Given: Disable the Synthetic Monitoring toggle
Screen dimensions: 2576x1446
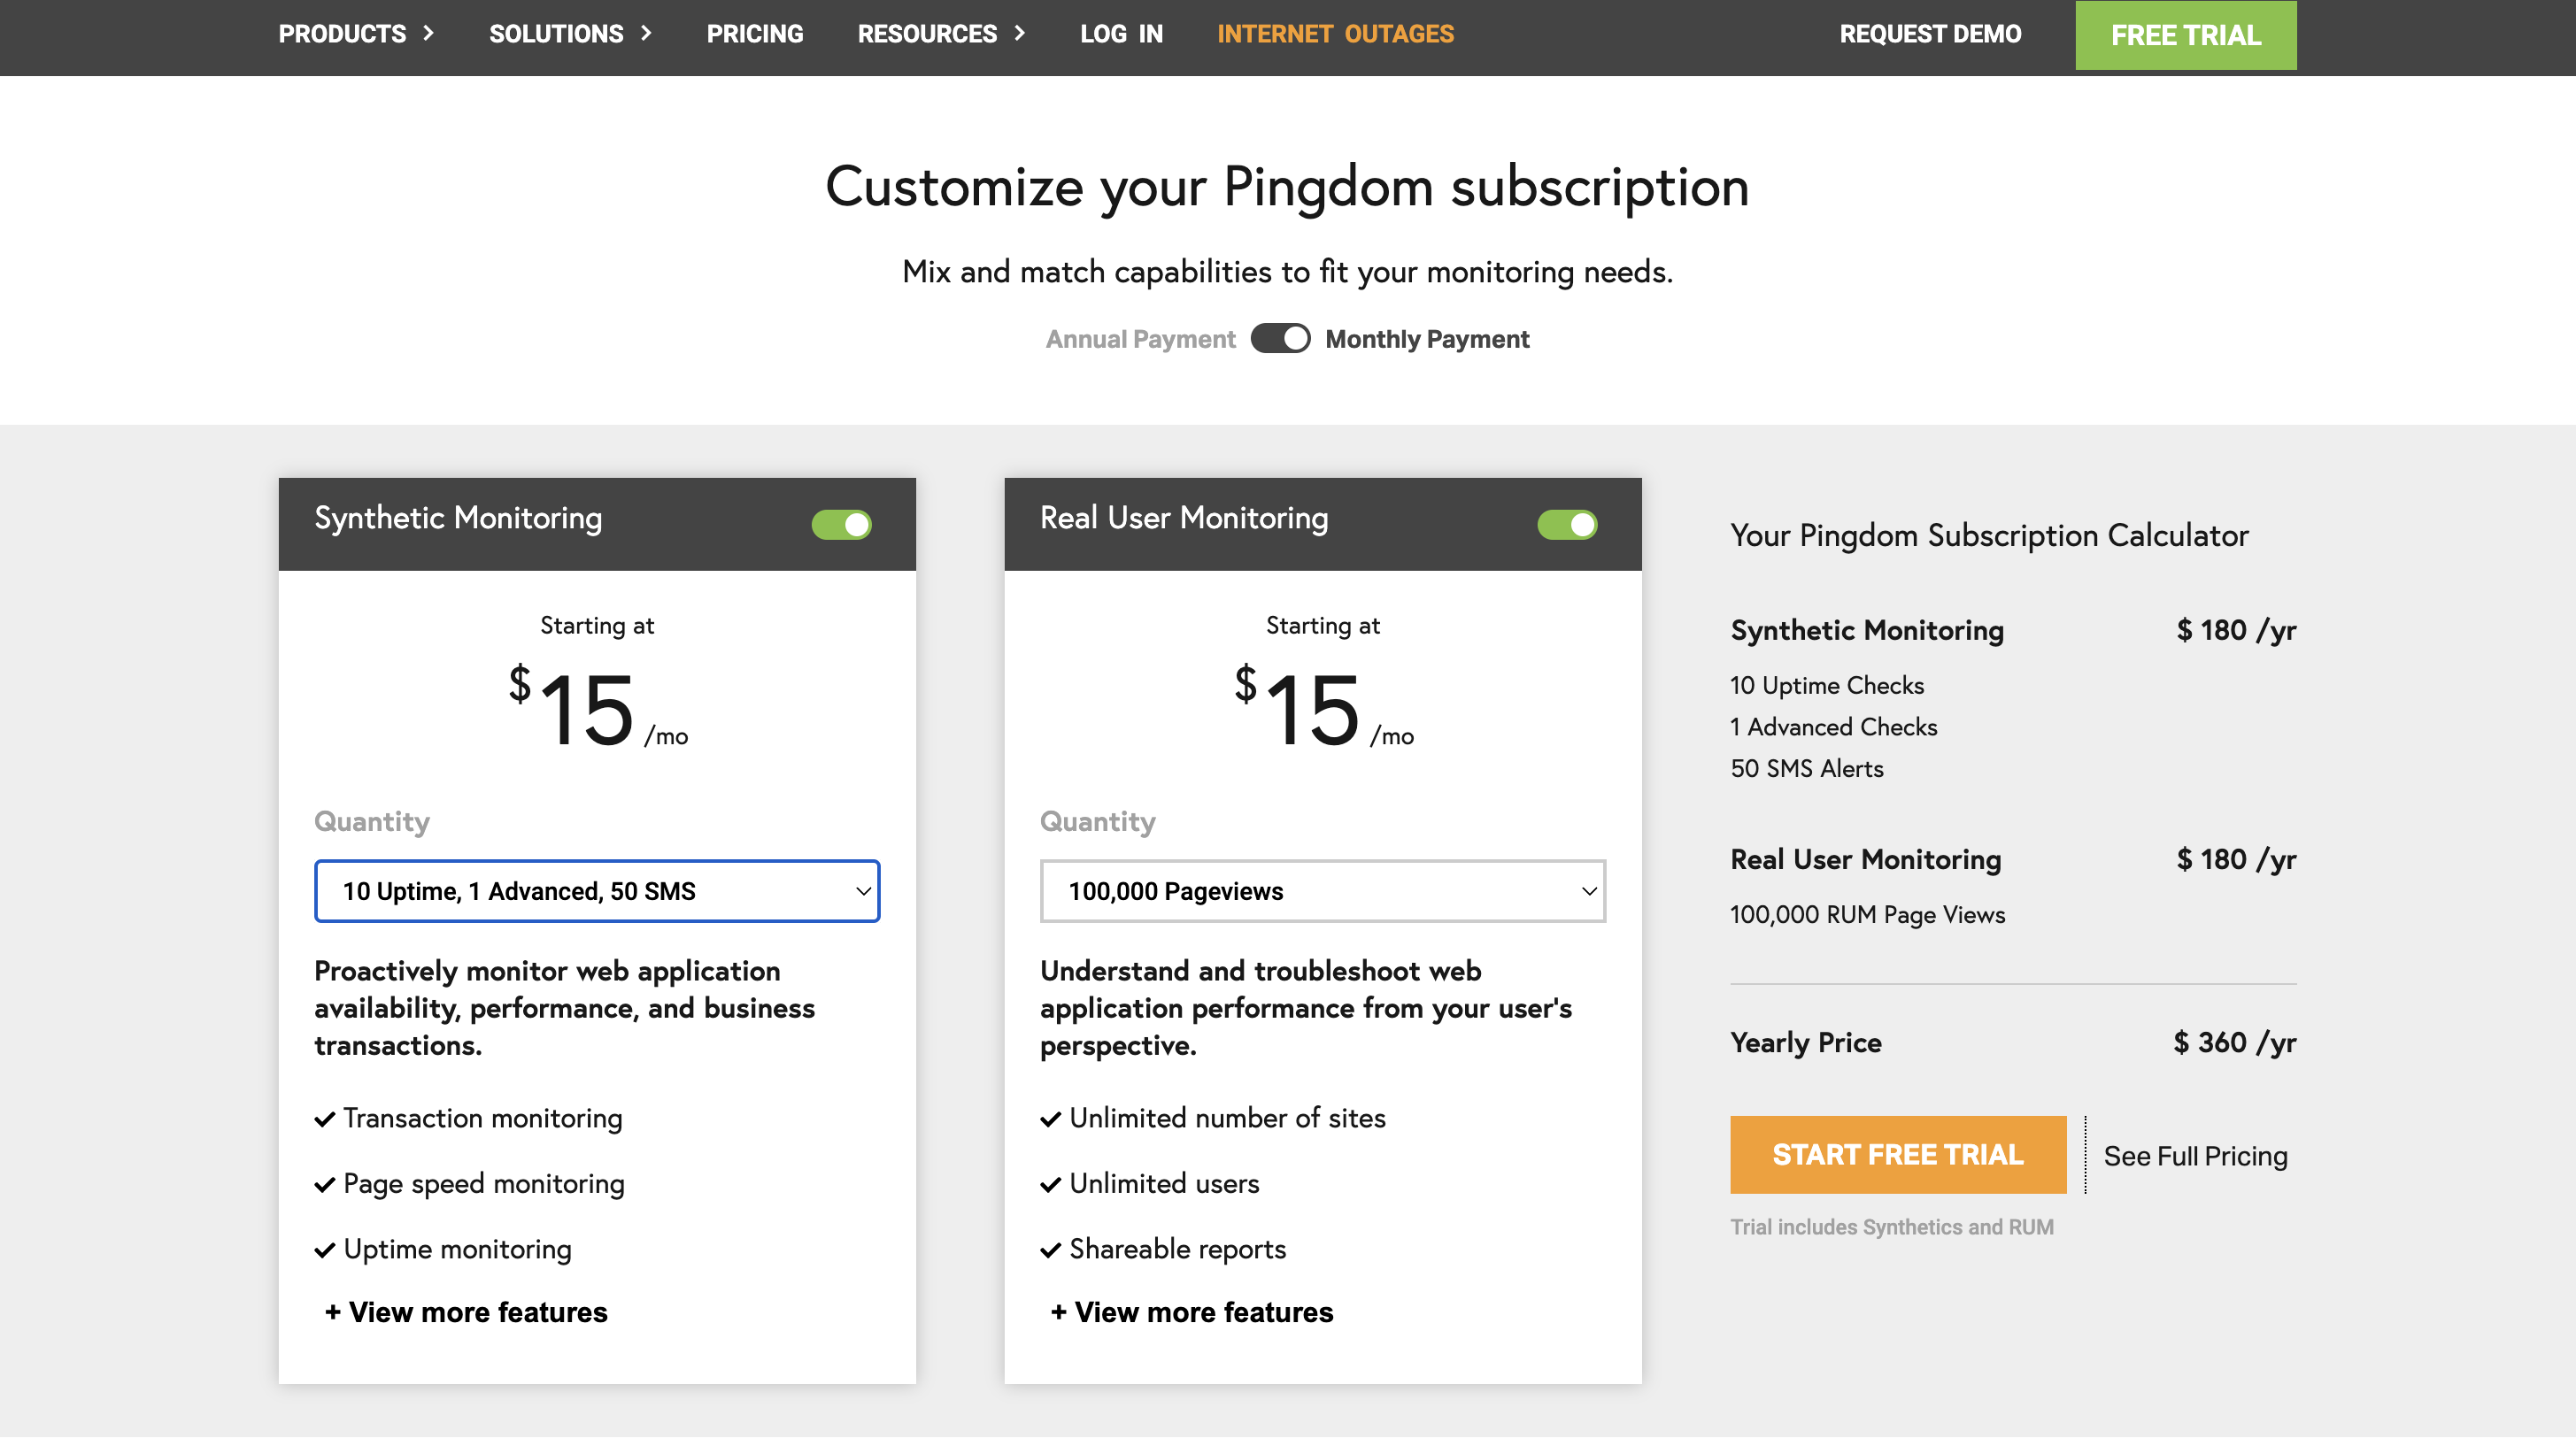Looking at the screenshot, I should [841, 524].
